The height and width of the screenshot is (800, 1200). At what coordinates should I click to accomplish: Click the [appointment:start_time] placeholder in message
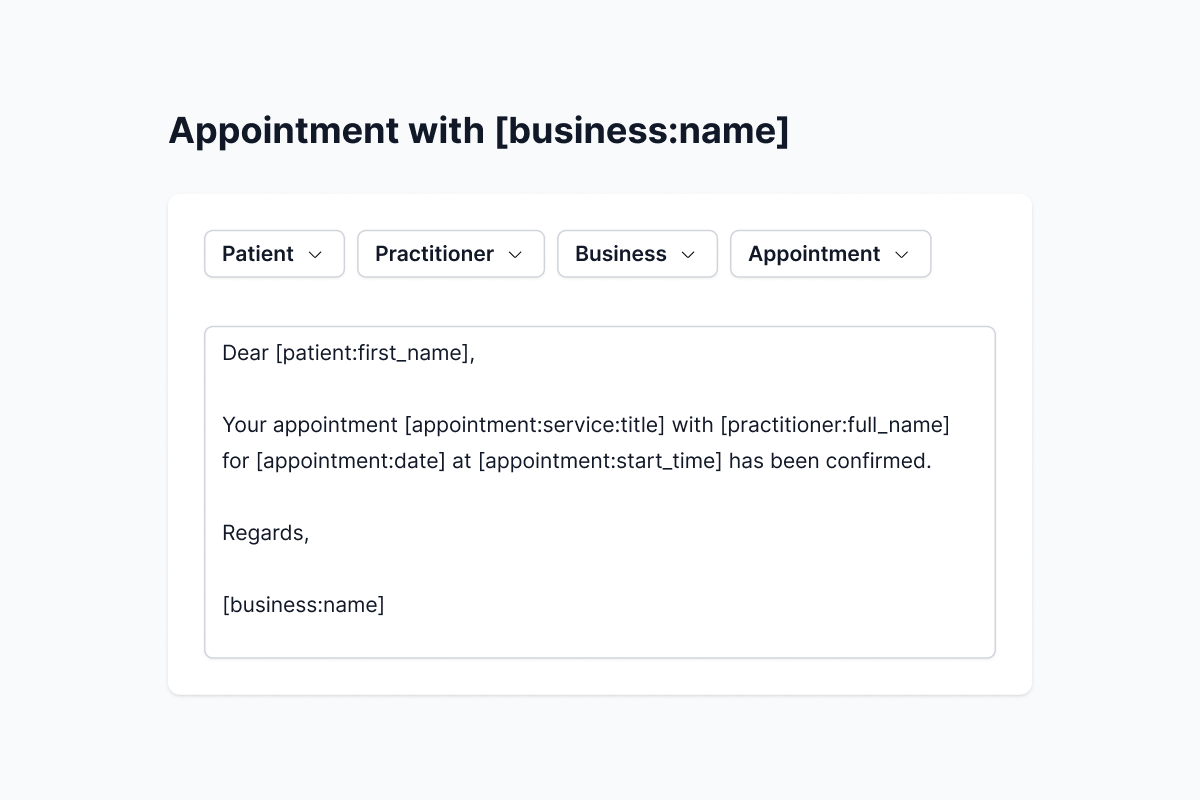(x=599, y=461)
